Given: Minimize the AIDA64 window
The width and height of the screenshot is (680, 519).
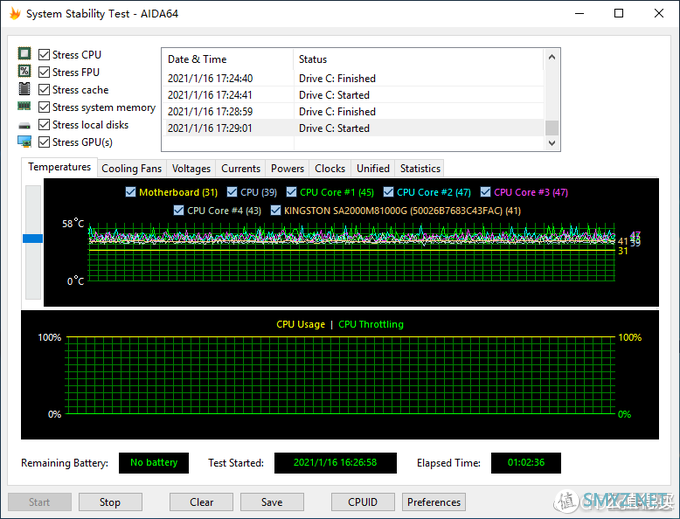Looking at the screenshot, I should 579,13.
